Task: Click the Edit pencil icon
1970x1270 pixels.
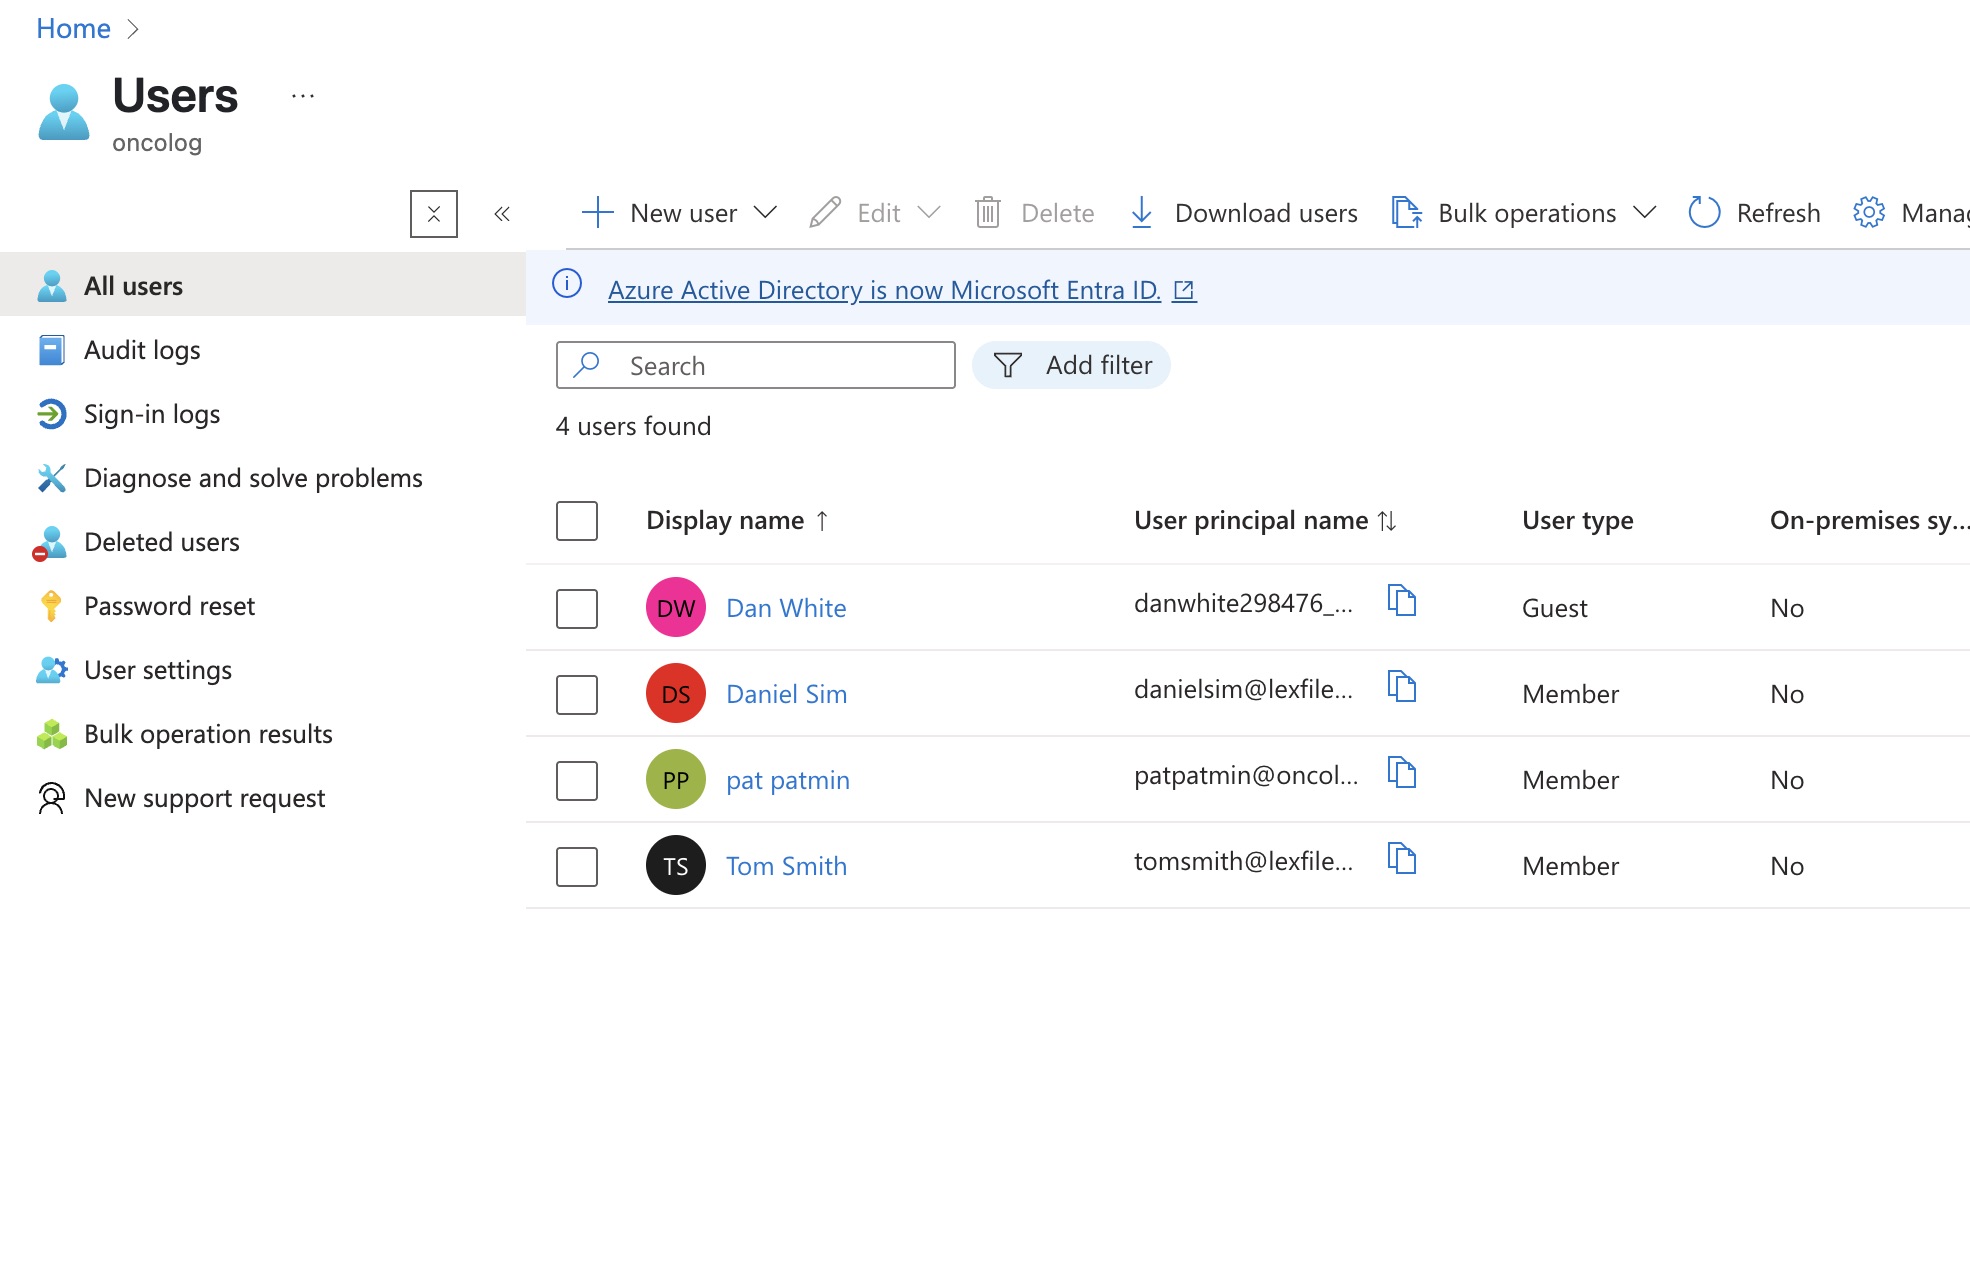Action: [x=825, y=213]
